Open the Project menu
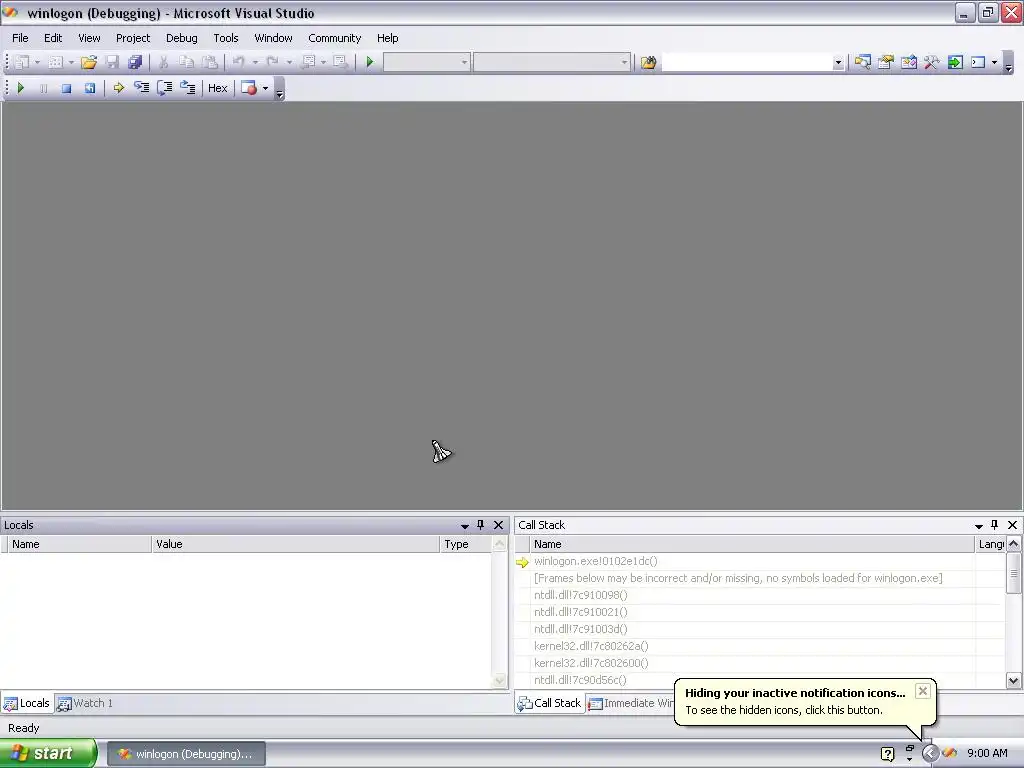Screen dimensions: 1024x768 coord(133,38)
